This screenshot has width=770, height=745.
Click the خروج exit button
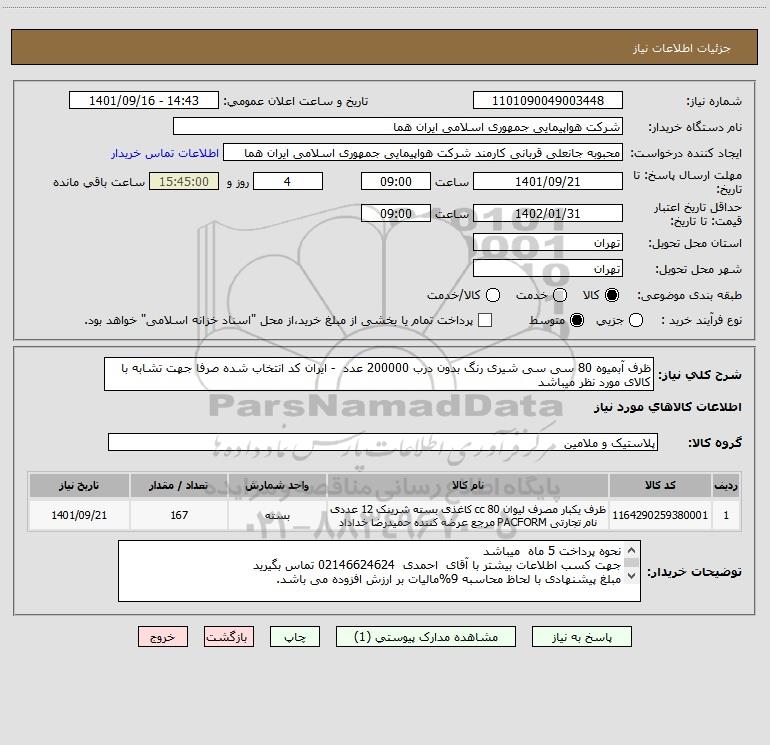[x=163, y=637]
